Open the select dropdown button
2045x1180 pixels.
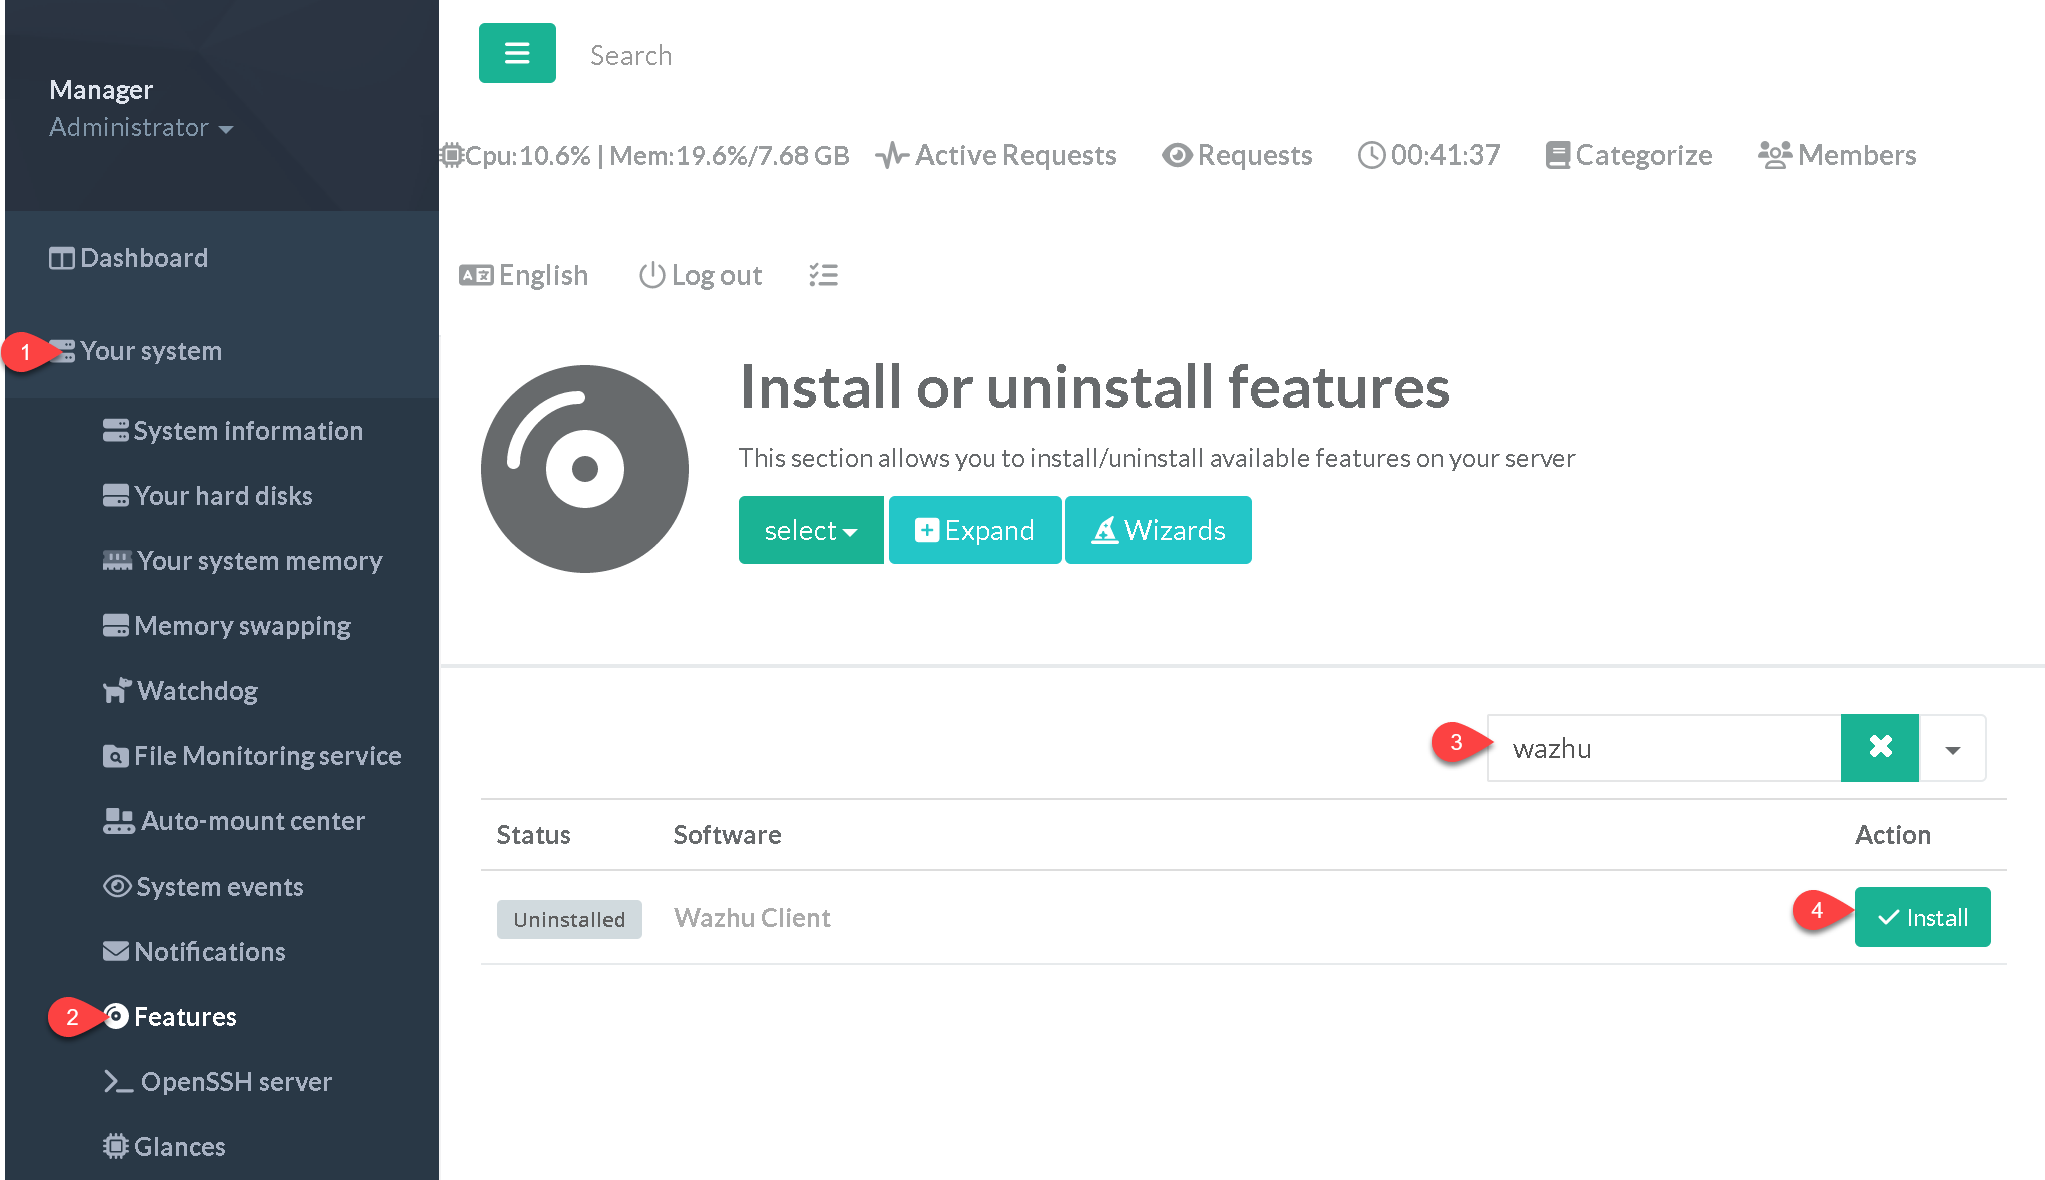pos(810,530)
